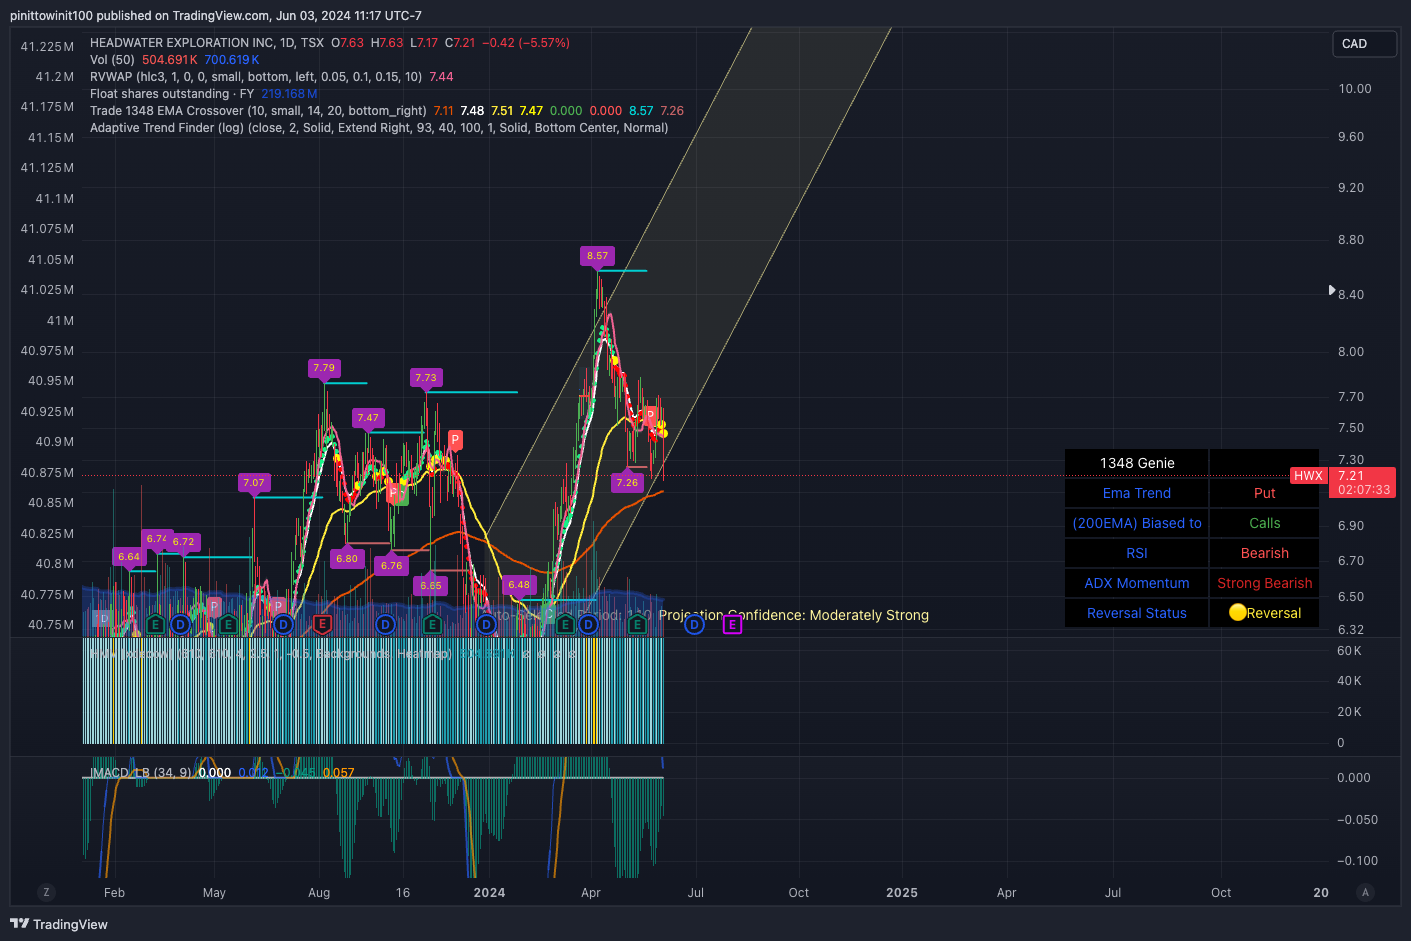Viewport: 1411px width, 941px height.
Task: Click the 8.57 pivot high label
Action: point(597,256)
